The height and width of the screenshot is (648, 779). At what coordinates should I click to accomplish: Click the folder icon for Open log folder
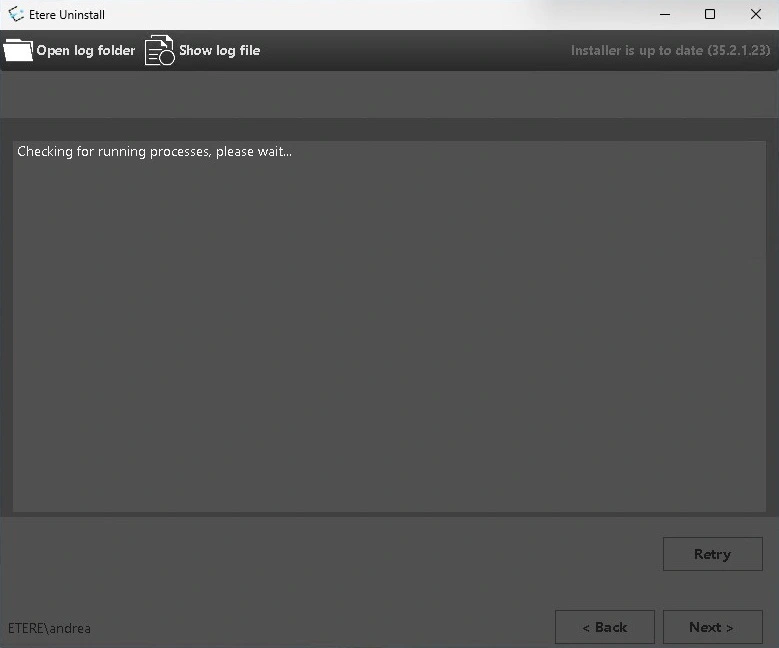pyautogui.click(x=18, y=50)
